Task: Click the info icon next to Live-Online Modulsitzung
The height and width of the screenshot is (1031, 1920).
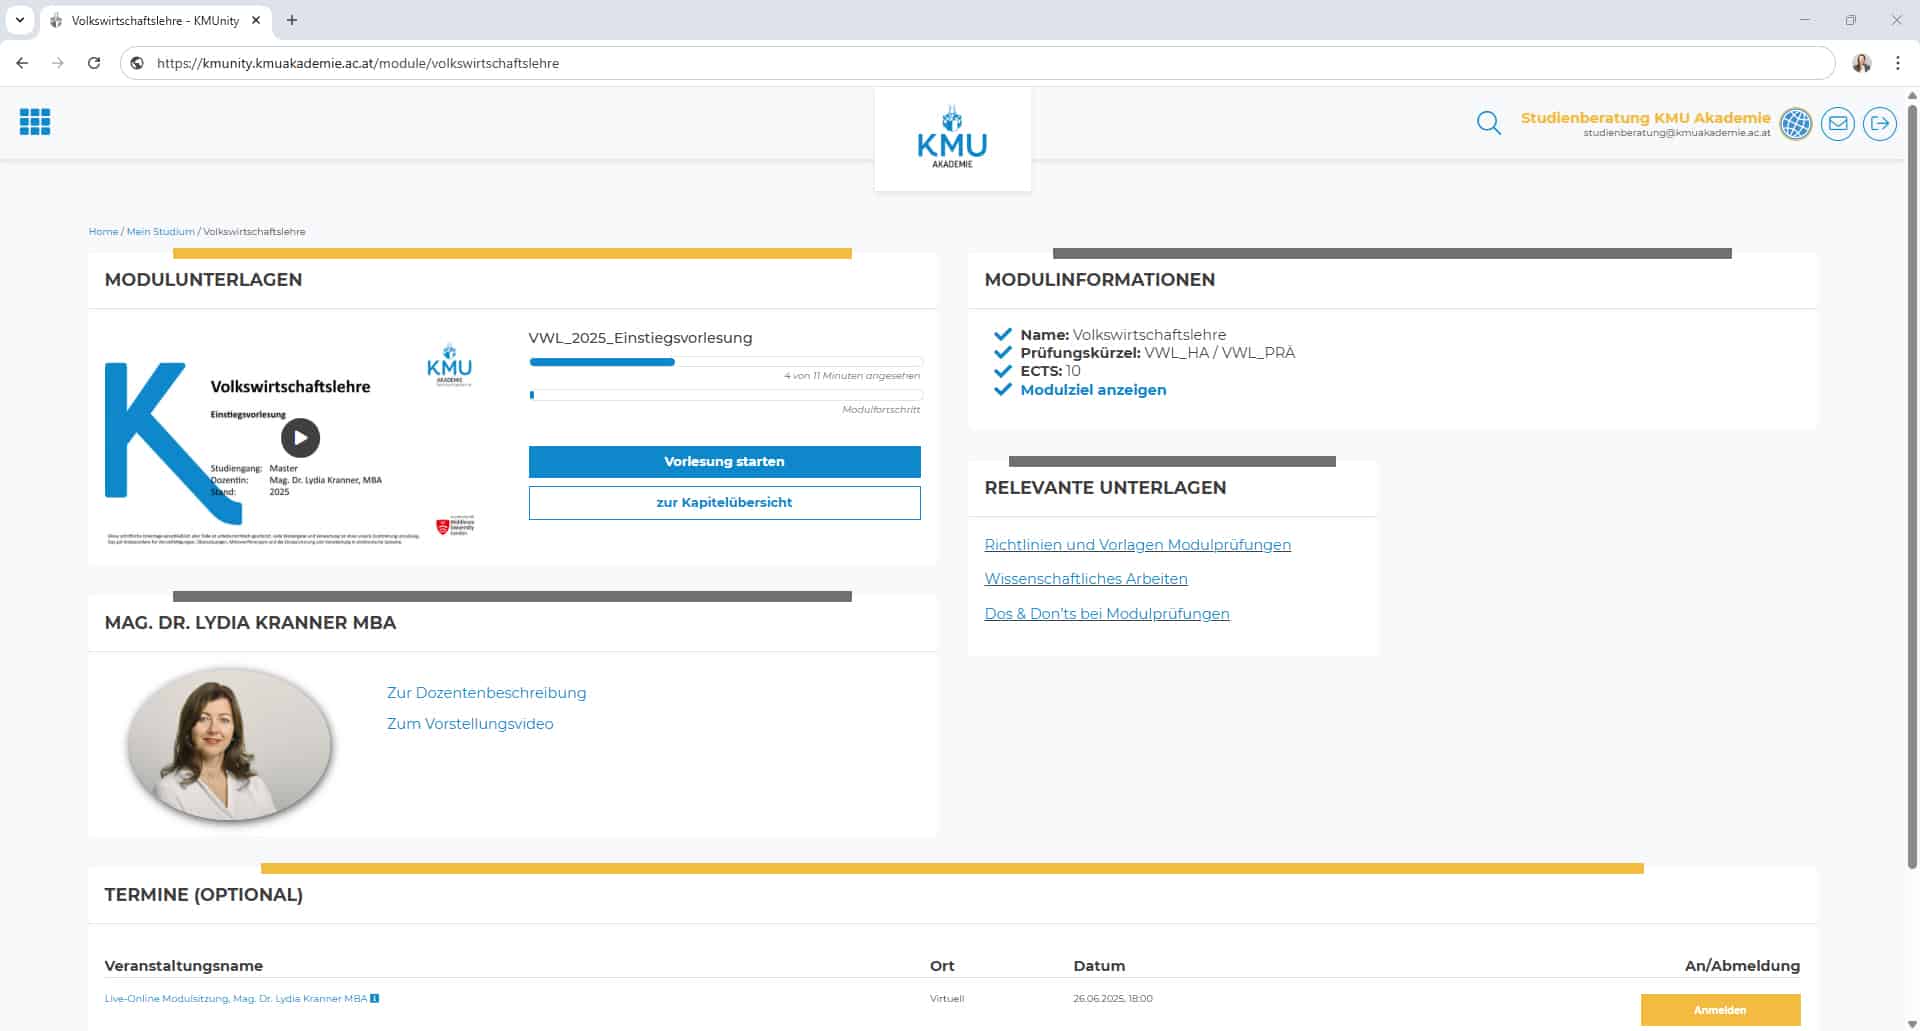Action: pyautogui.click(x=375, y=998)
